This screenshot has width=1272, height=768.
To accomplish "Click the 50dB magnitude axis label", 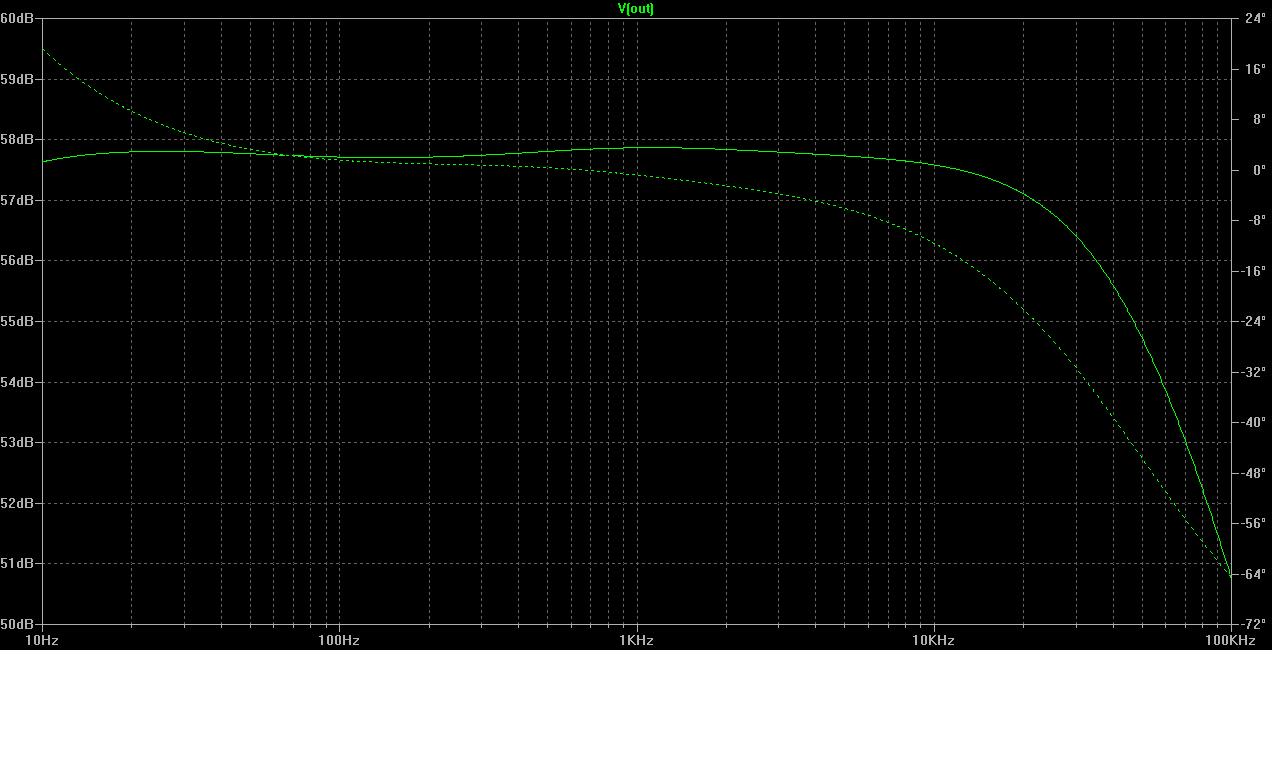I will 17,624.
